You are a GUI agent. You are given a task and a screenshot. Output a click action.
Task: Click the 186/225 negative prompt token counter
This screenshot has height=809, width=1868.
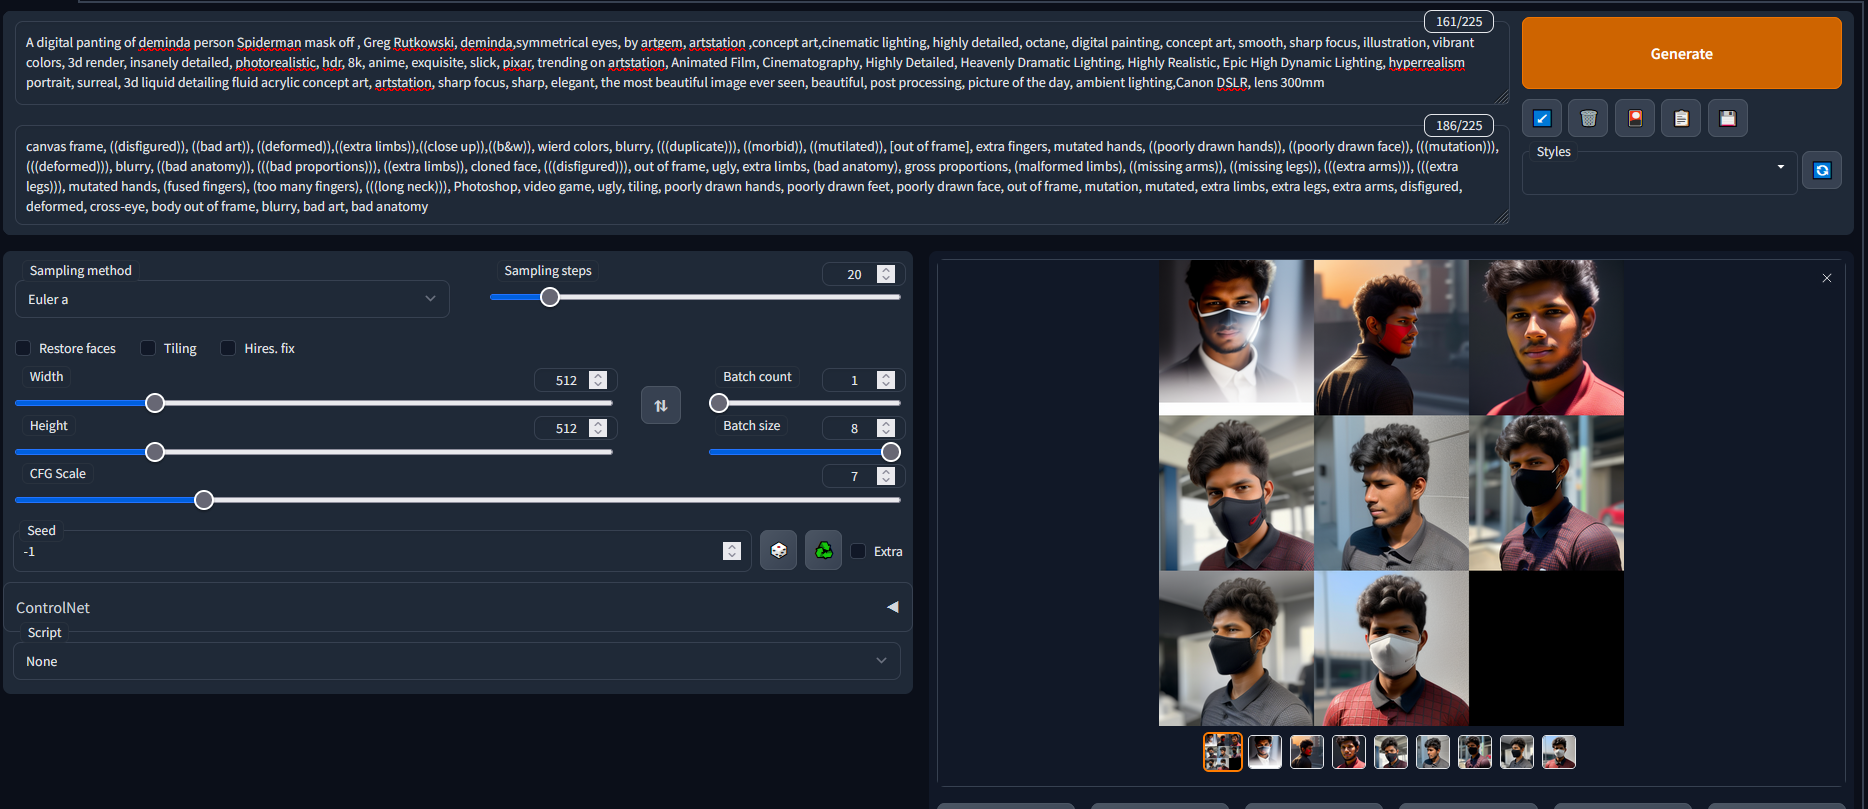(1459, 125)
